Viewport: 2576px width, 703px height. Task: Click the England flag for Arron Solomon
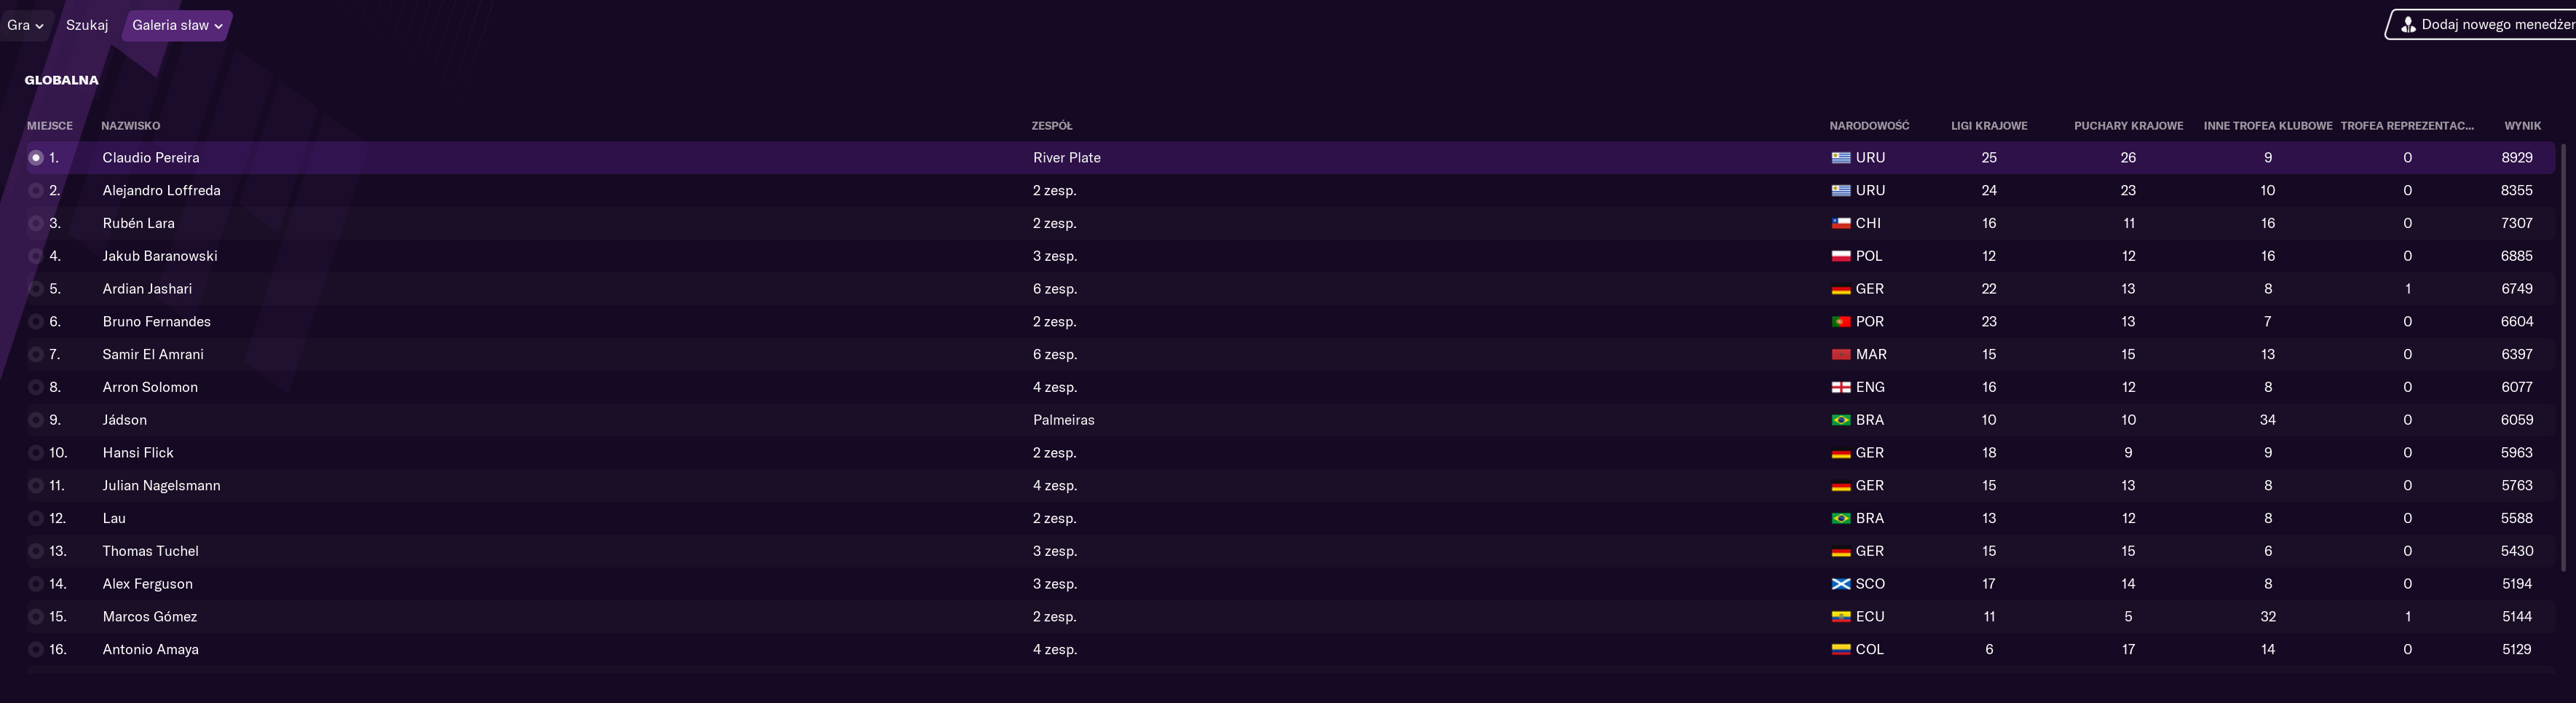(x=1840, y=388)
